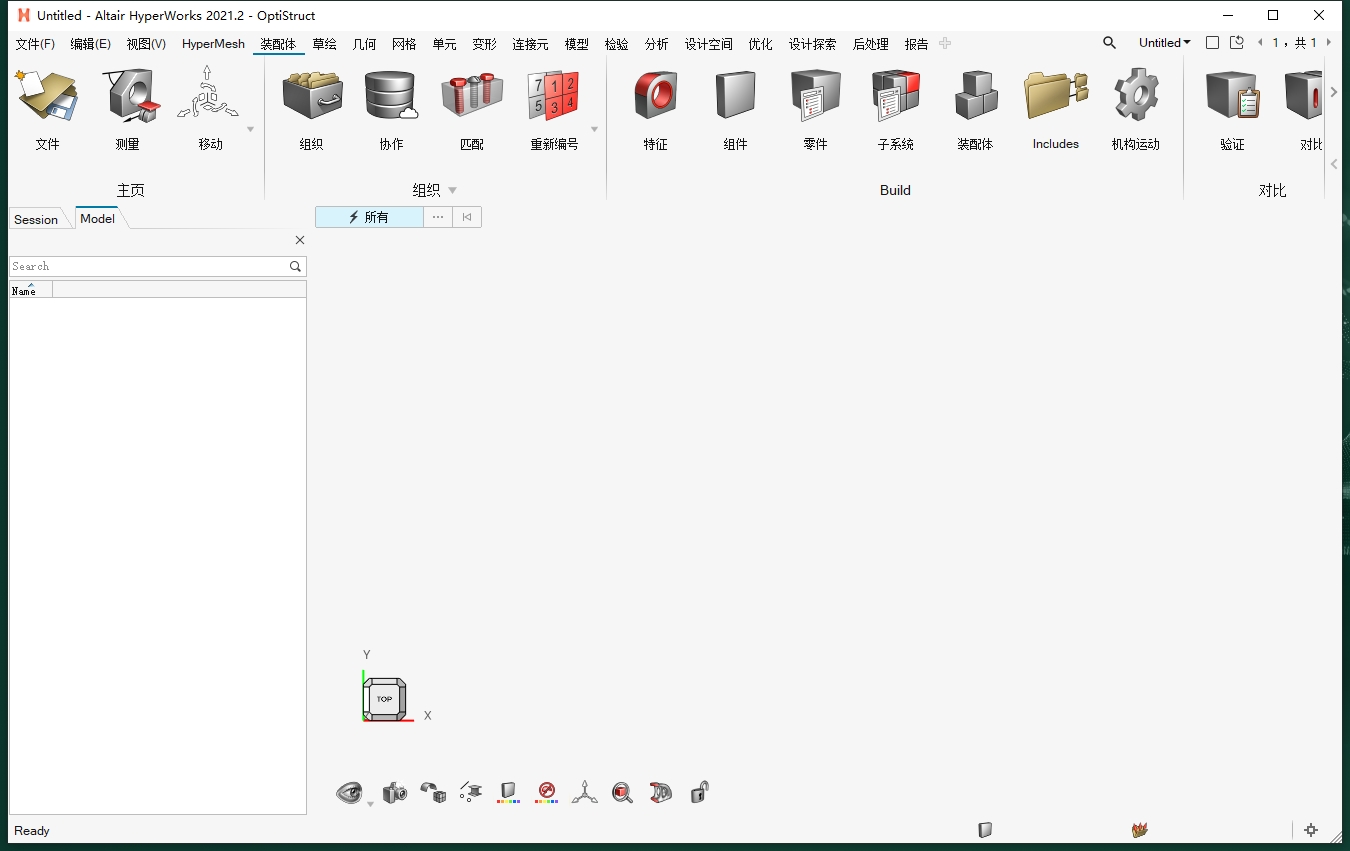Viewport: 1350px width, 851px height.
Task: Open the Untitled page dropdown
Action: pyautogui.click(x=1164, y=43)
